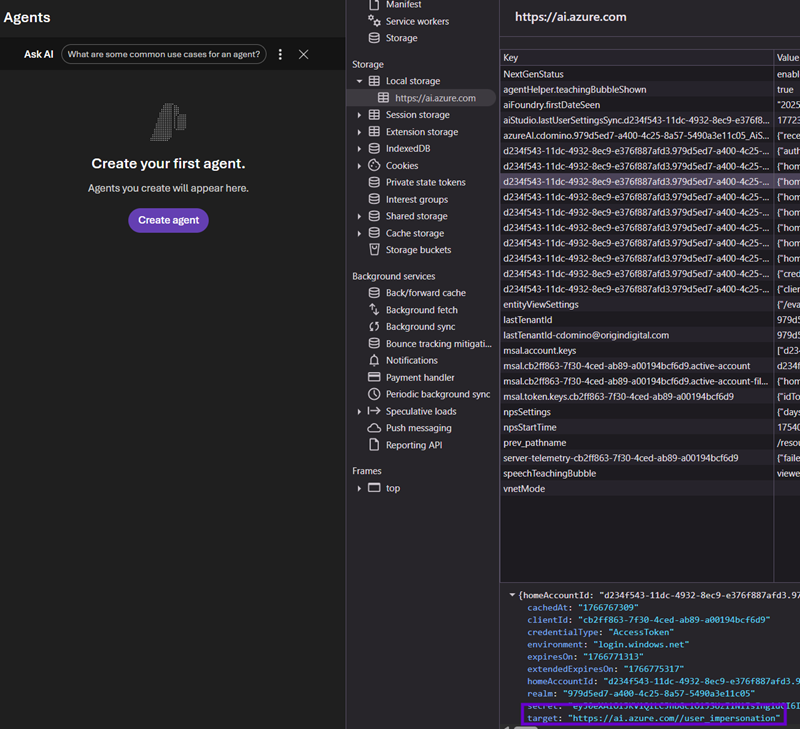Open Bounce tracking mitigations icon

click(x=374, y=343)
